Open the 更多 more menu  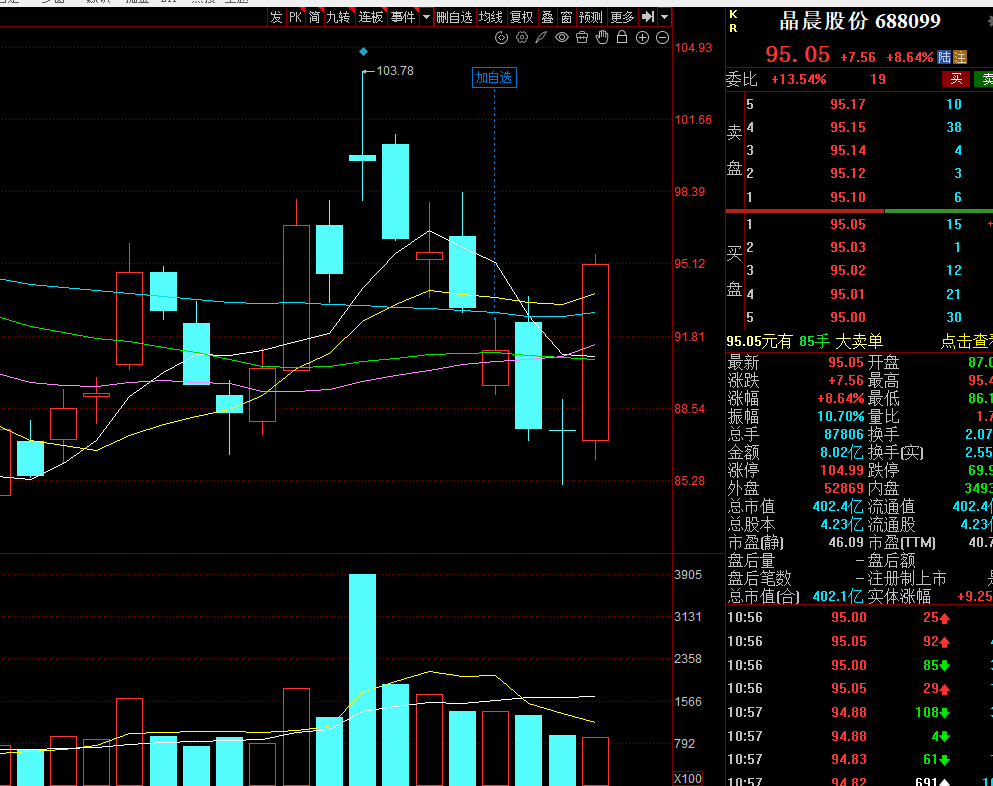623,17
